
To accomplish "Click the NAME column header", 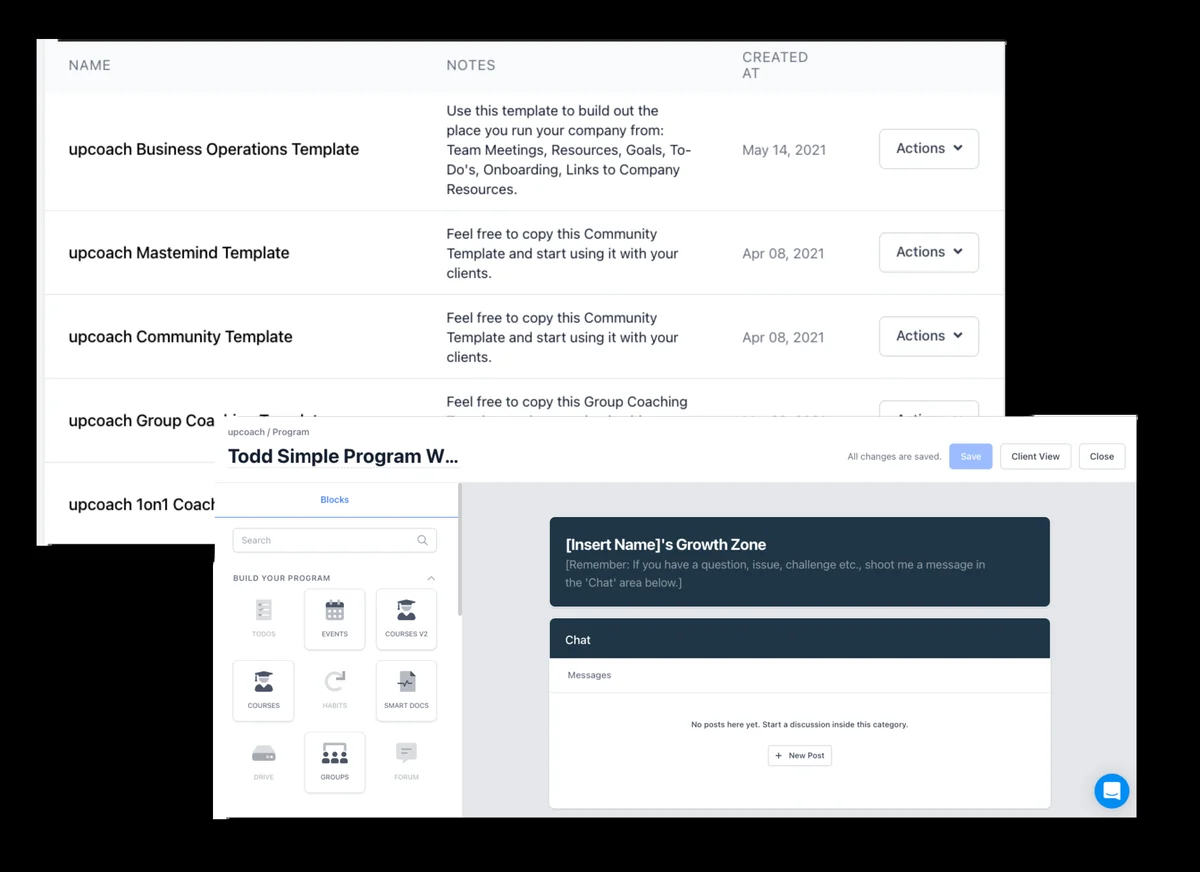I will pyautogui.click(x=90, y=65).
